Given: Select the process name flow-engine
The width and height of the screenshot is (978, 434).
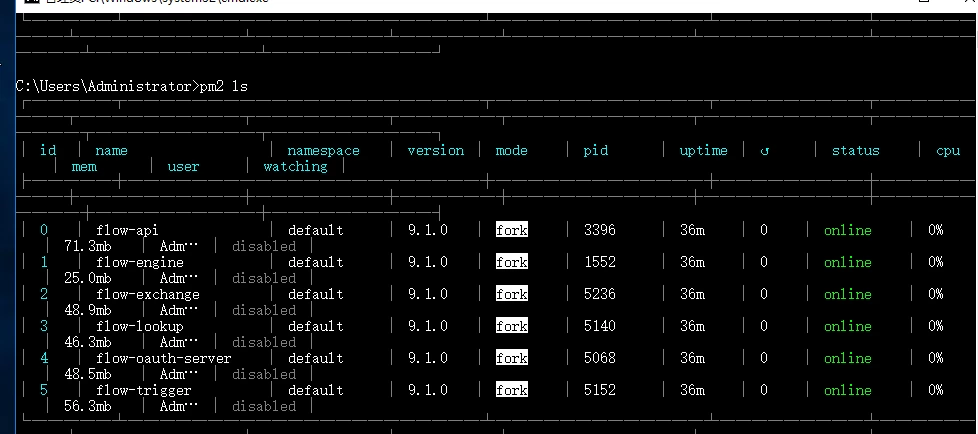Looking at the screenshot, I should tap(140, 263).
